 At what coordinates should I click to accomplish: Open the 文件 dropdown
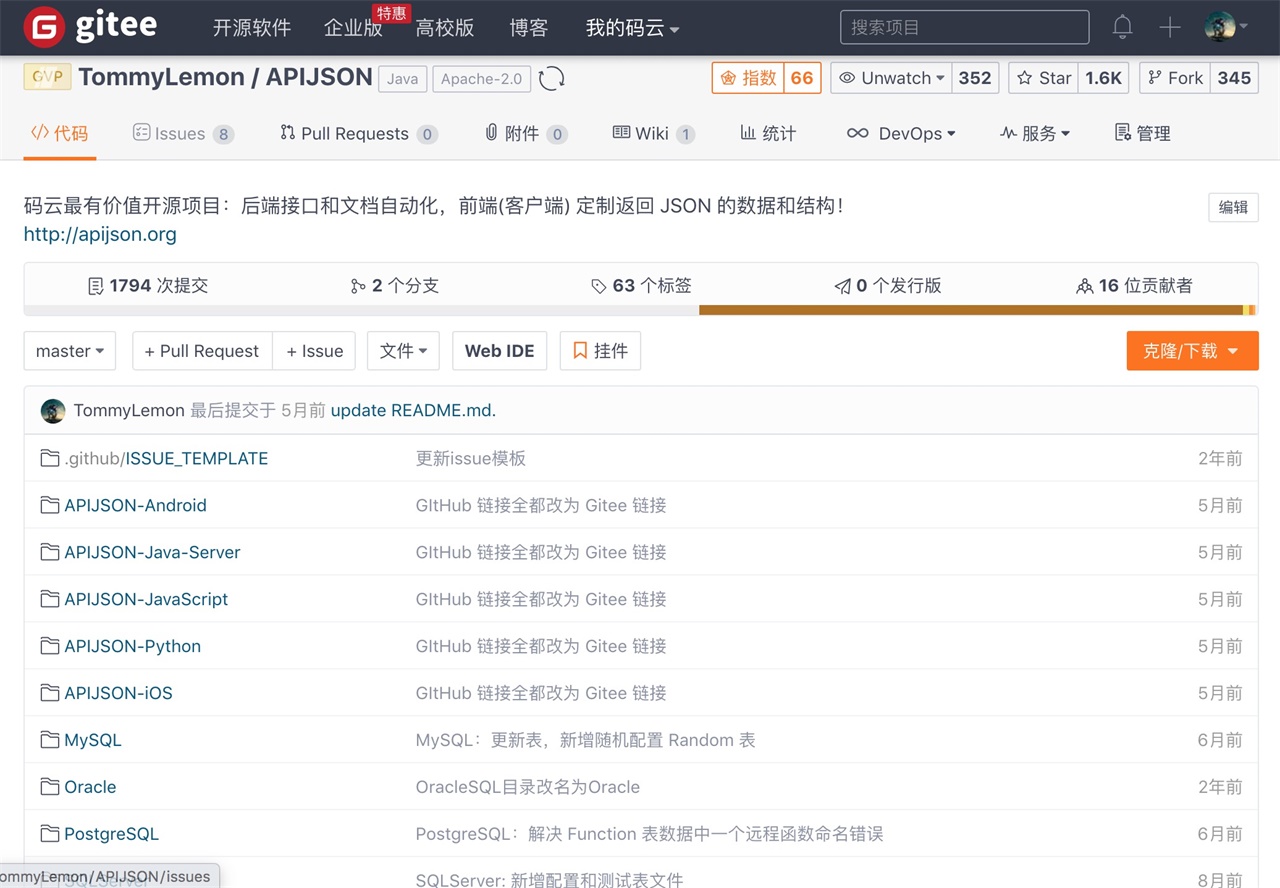(x=404, y=351)
